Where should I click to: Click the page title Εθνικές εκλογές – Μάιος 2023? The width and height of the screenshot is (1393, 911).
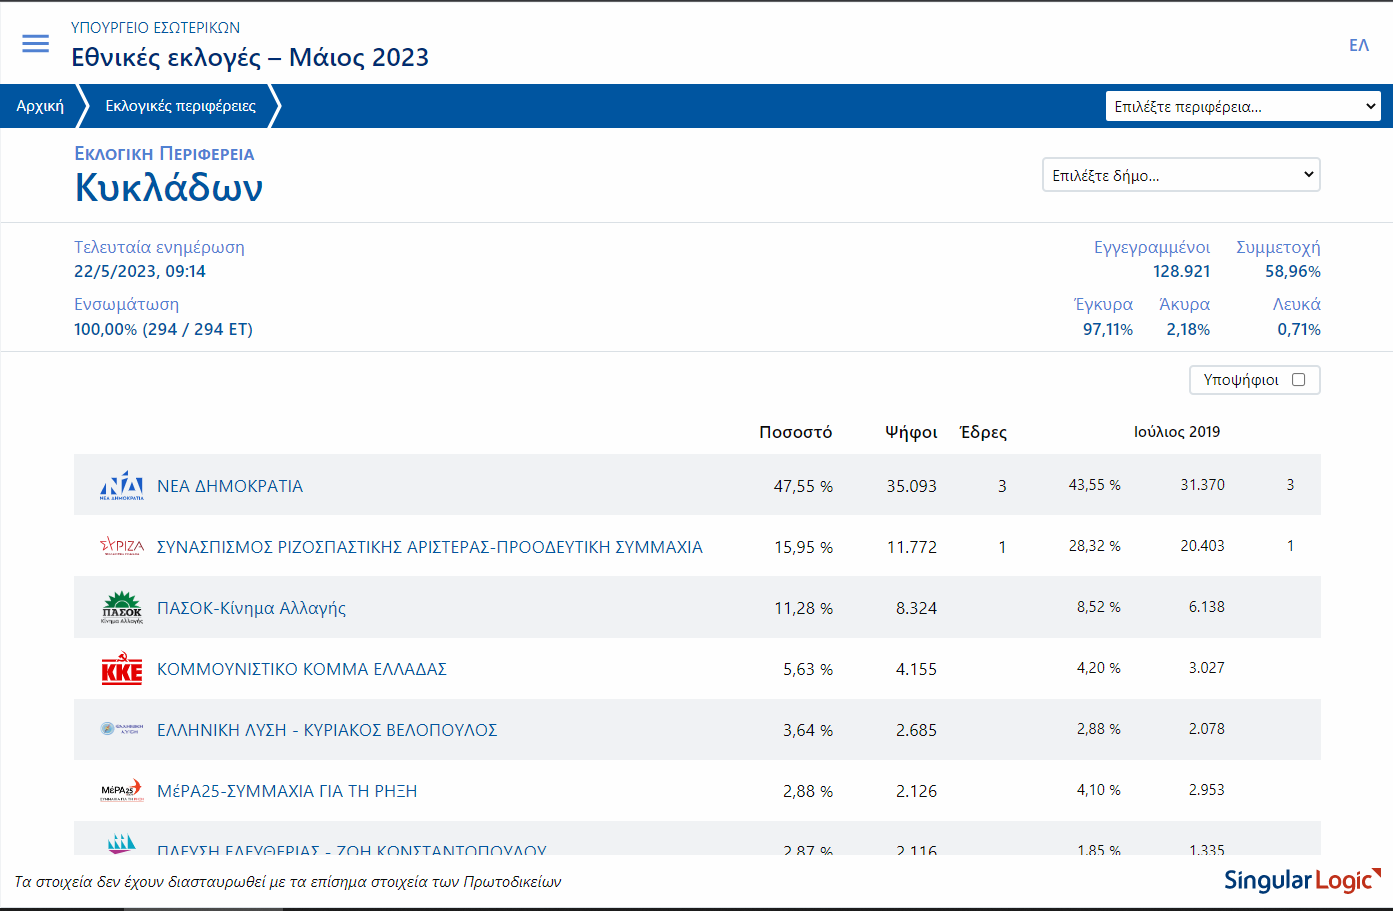point(250,57)
